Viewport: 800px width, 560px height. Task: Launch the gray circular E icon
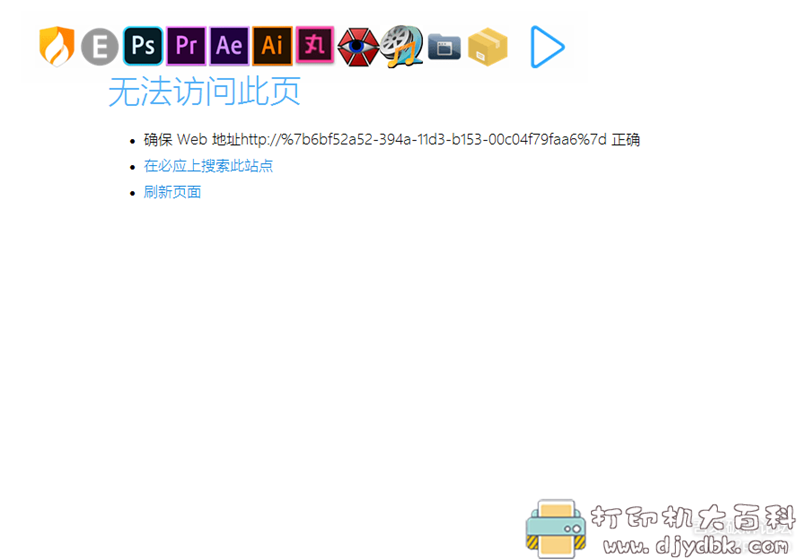pyautogui.click(x=100, y=46)
